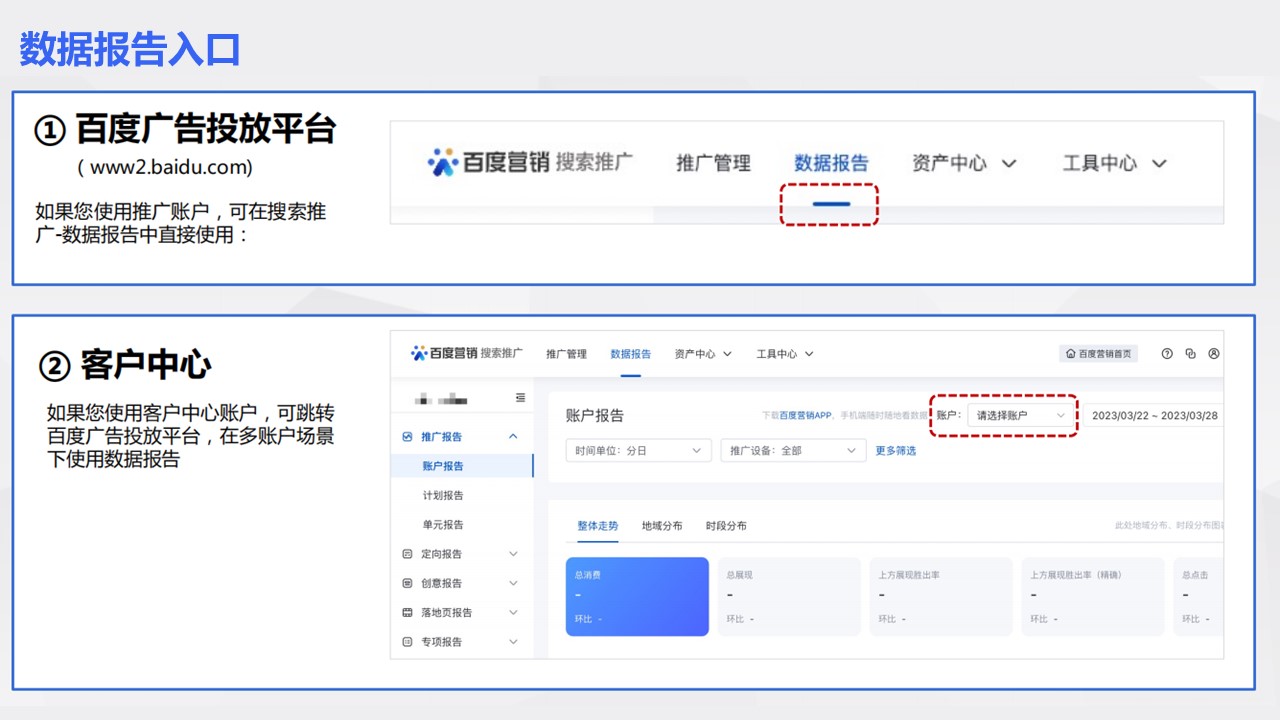This screenshot has height=720, width=1280.
Task: Open 计划报告 in the sidebar
Action: click(443, 495)
